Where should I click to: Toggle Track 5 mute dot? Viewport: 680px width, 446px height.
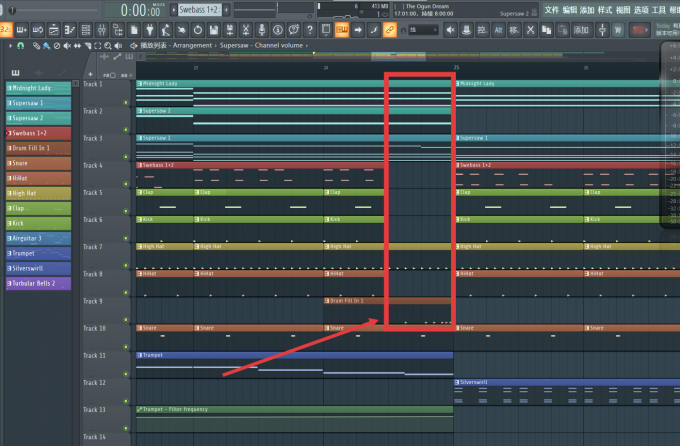[126, 211]
